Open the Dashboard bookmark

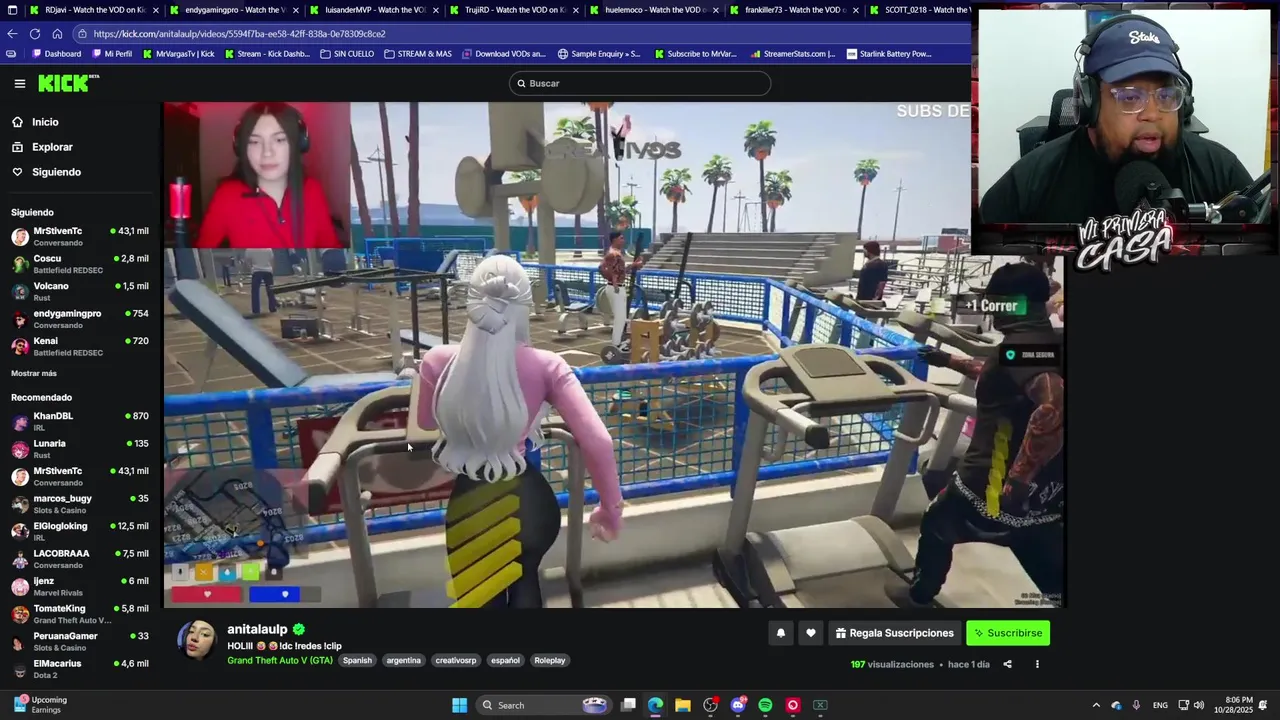[56, 54]
